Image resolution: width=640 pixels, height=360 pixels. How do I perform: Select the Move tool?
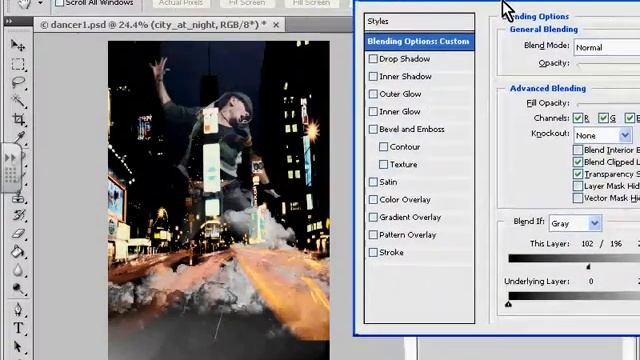[x=18, y=45]
